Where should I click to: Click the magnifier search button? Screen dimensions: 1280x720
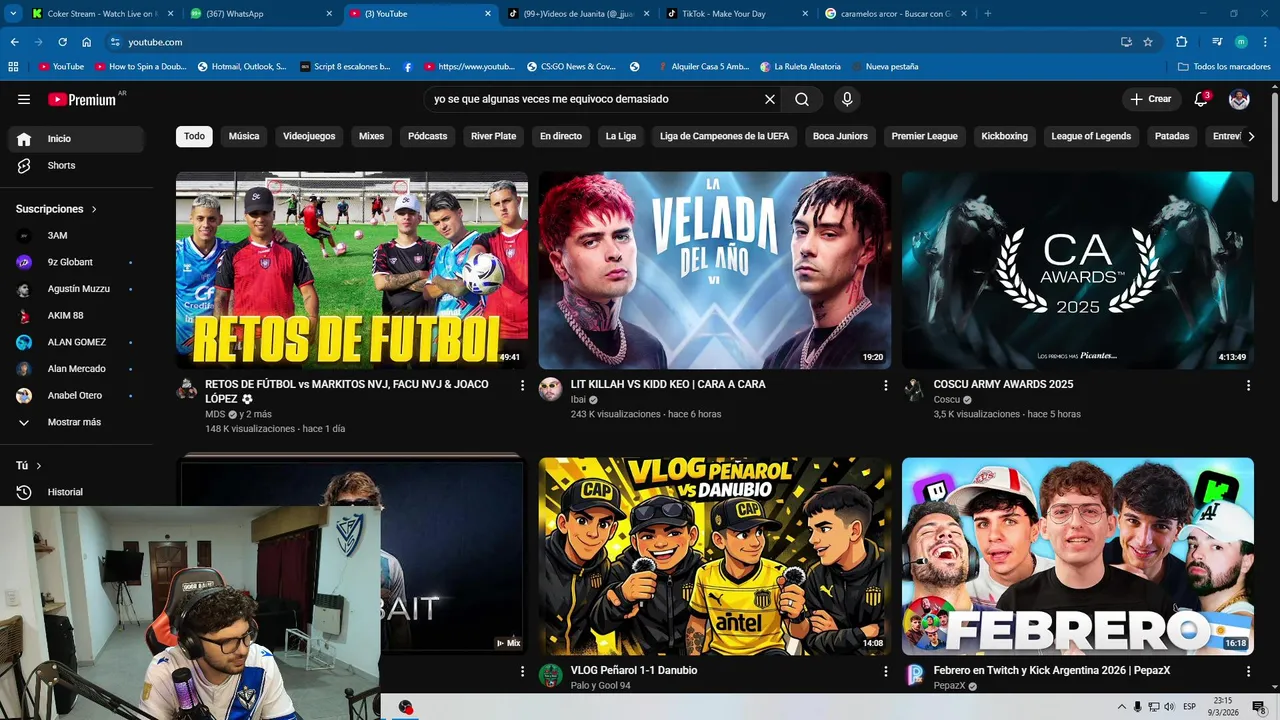coord(802,99)
